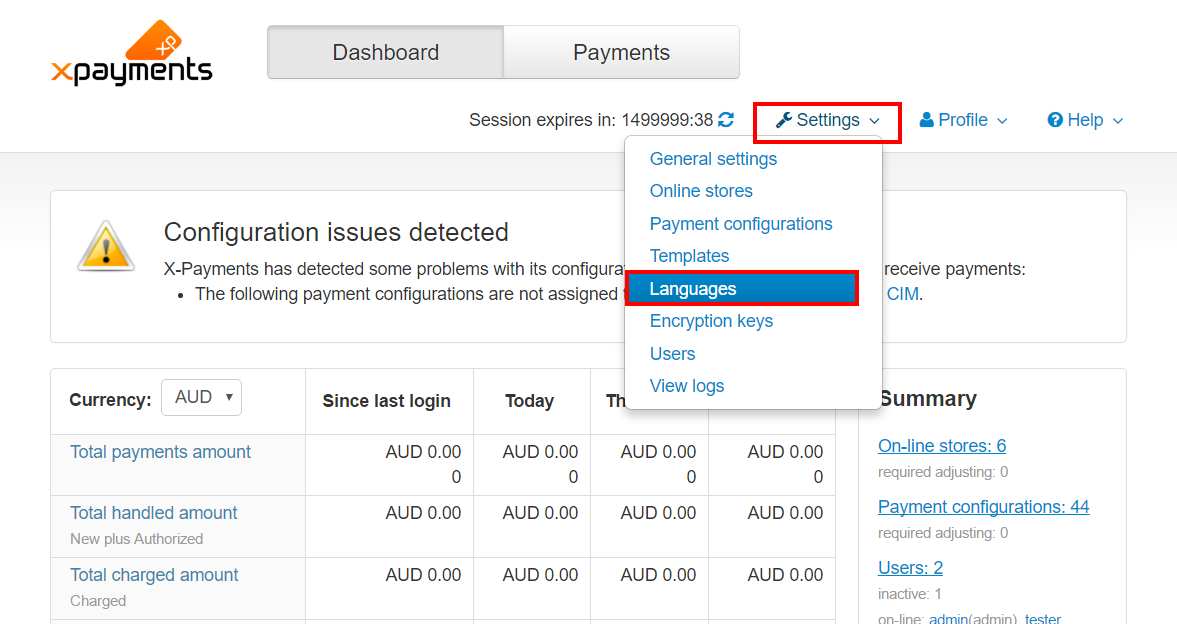Click the Help question mark icon
The height and width of the screenshot is (624, 1177).
pyautogui.click(x=1055, y=120)
